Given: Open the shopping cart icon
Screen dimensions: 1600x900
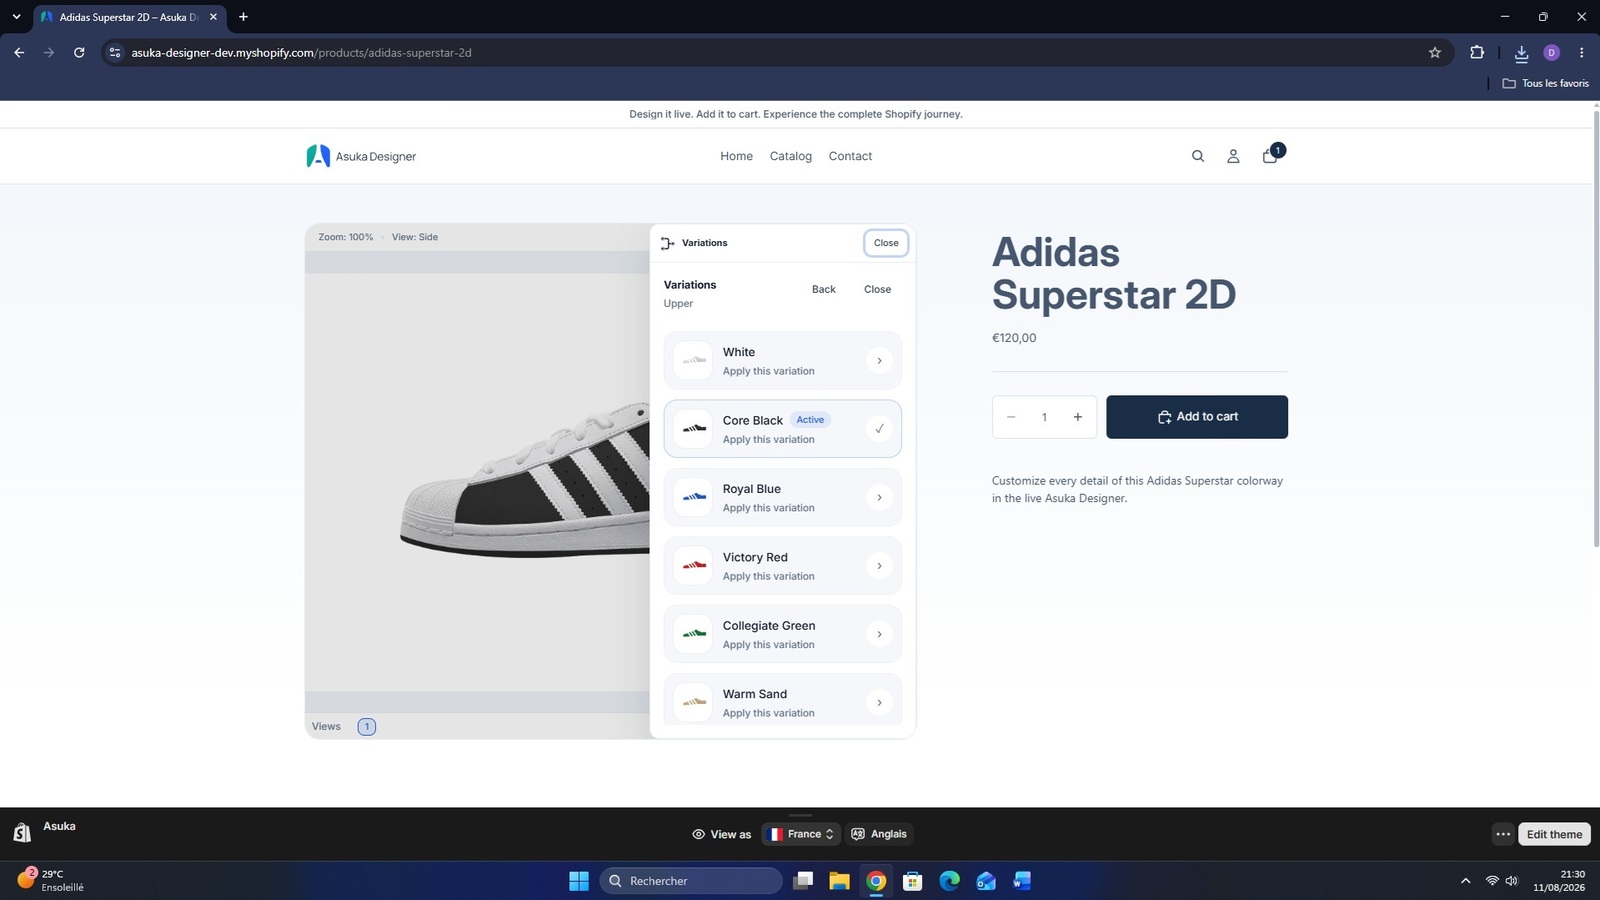Looking at the screenshot, I should 1270,155.
